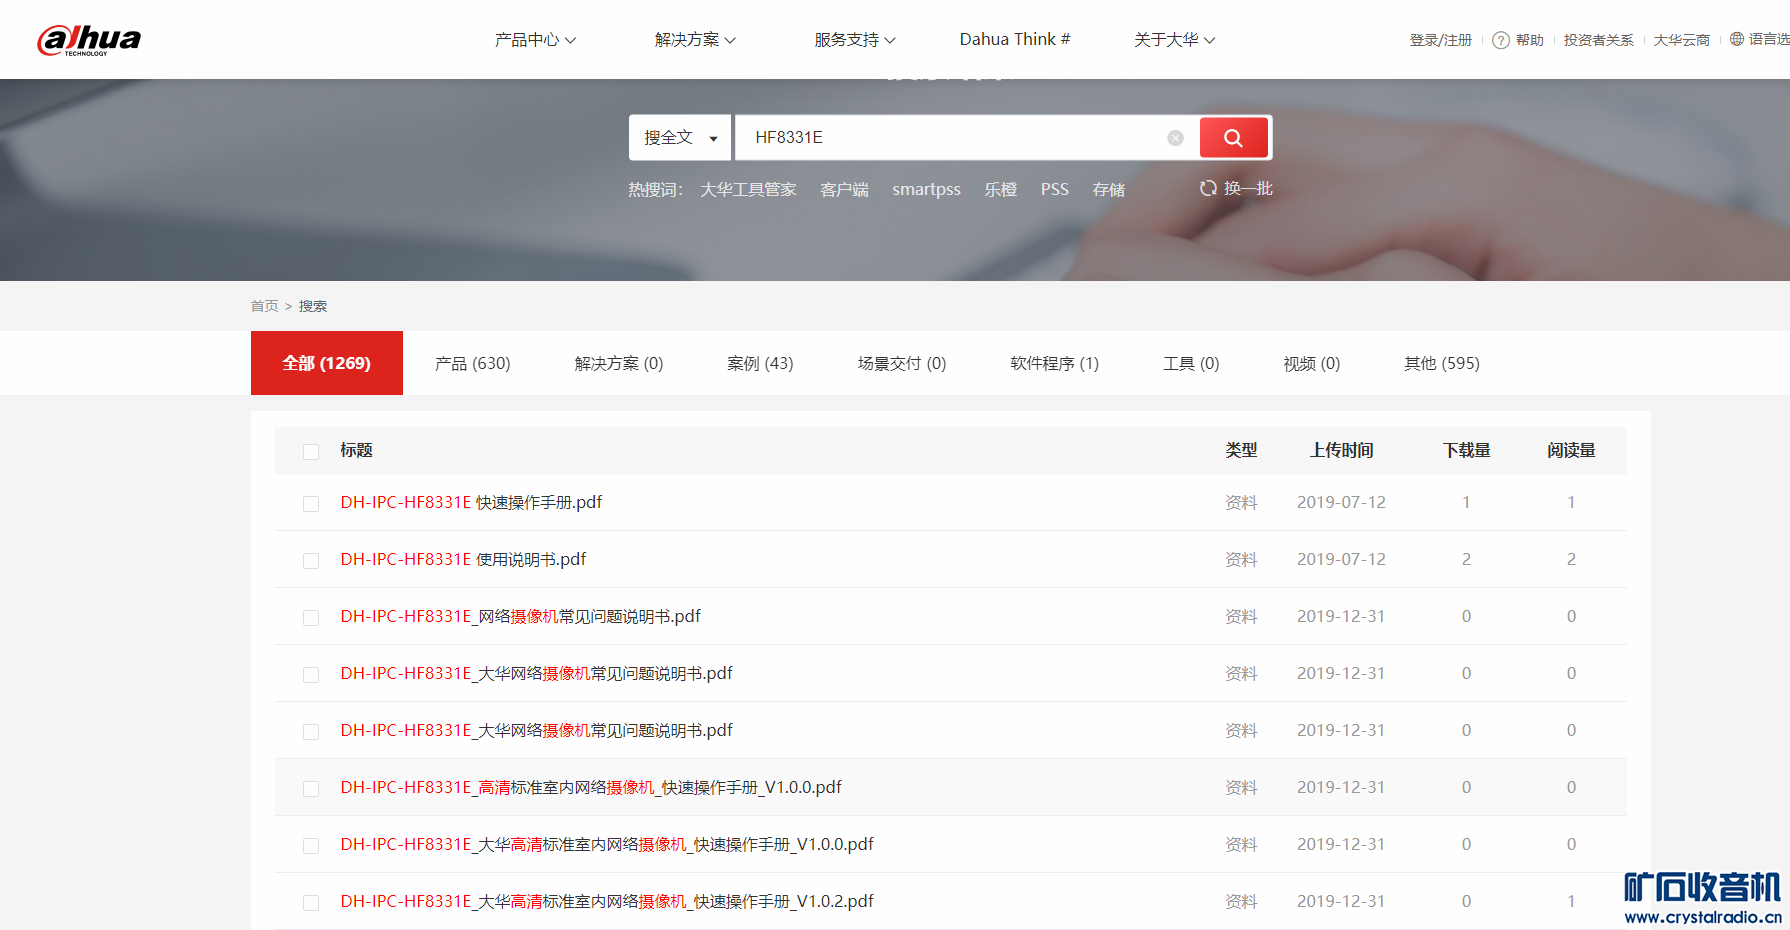Click the 搜索 breadcrumb text
1790x930 pixels.
pyautogui.click(x=313, y=306)
